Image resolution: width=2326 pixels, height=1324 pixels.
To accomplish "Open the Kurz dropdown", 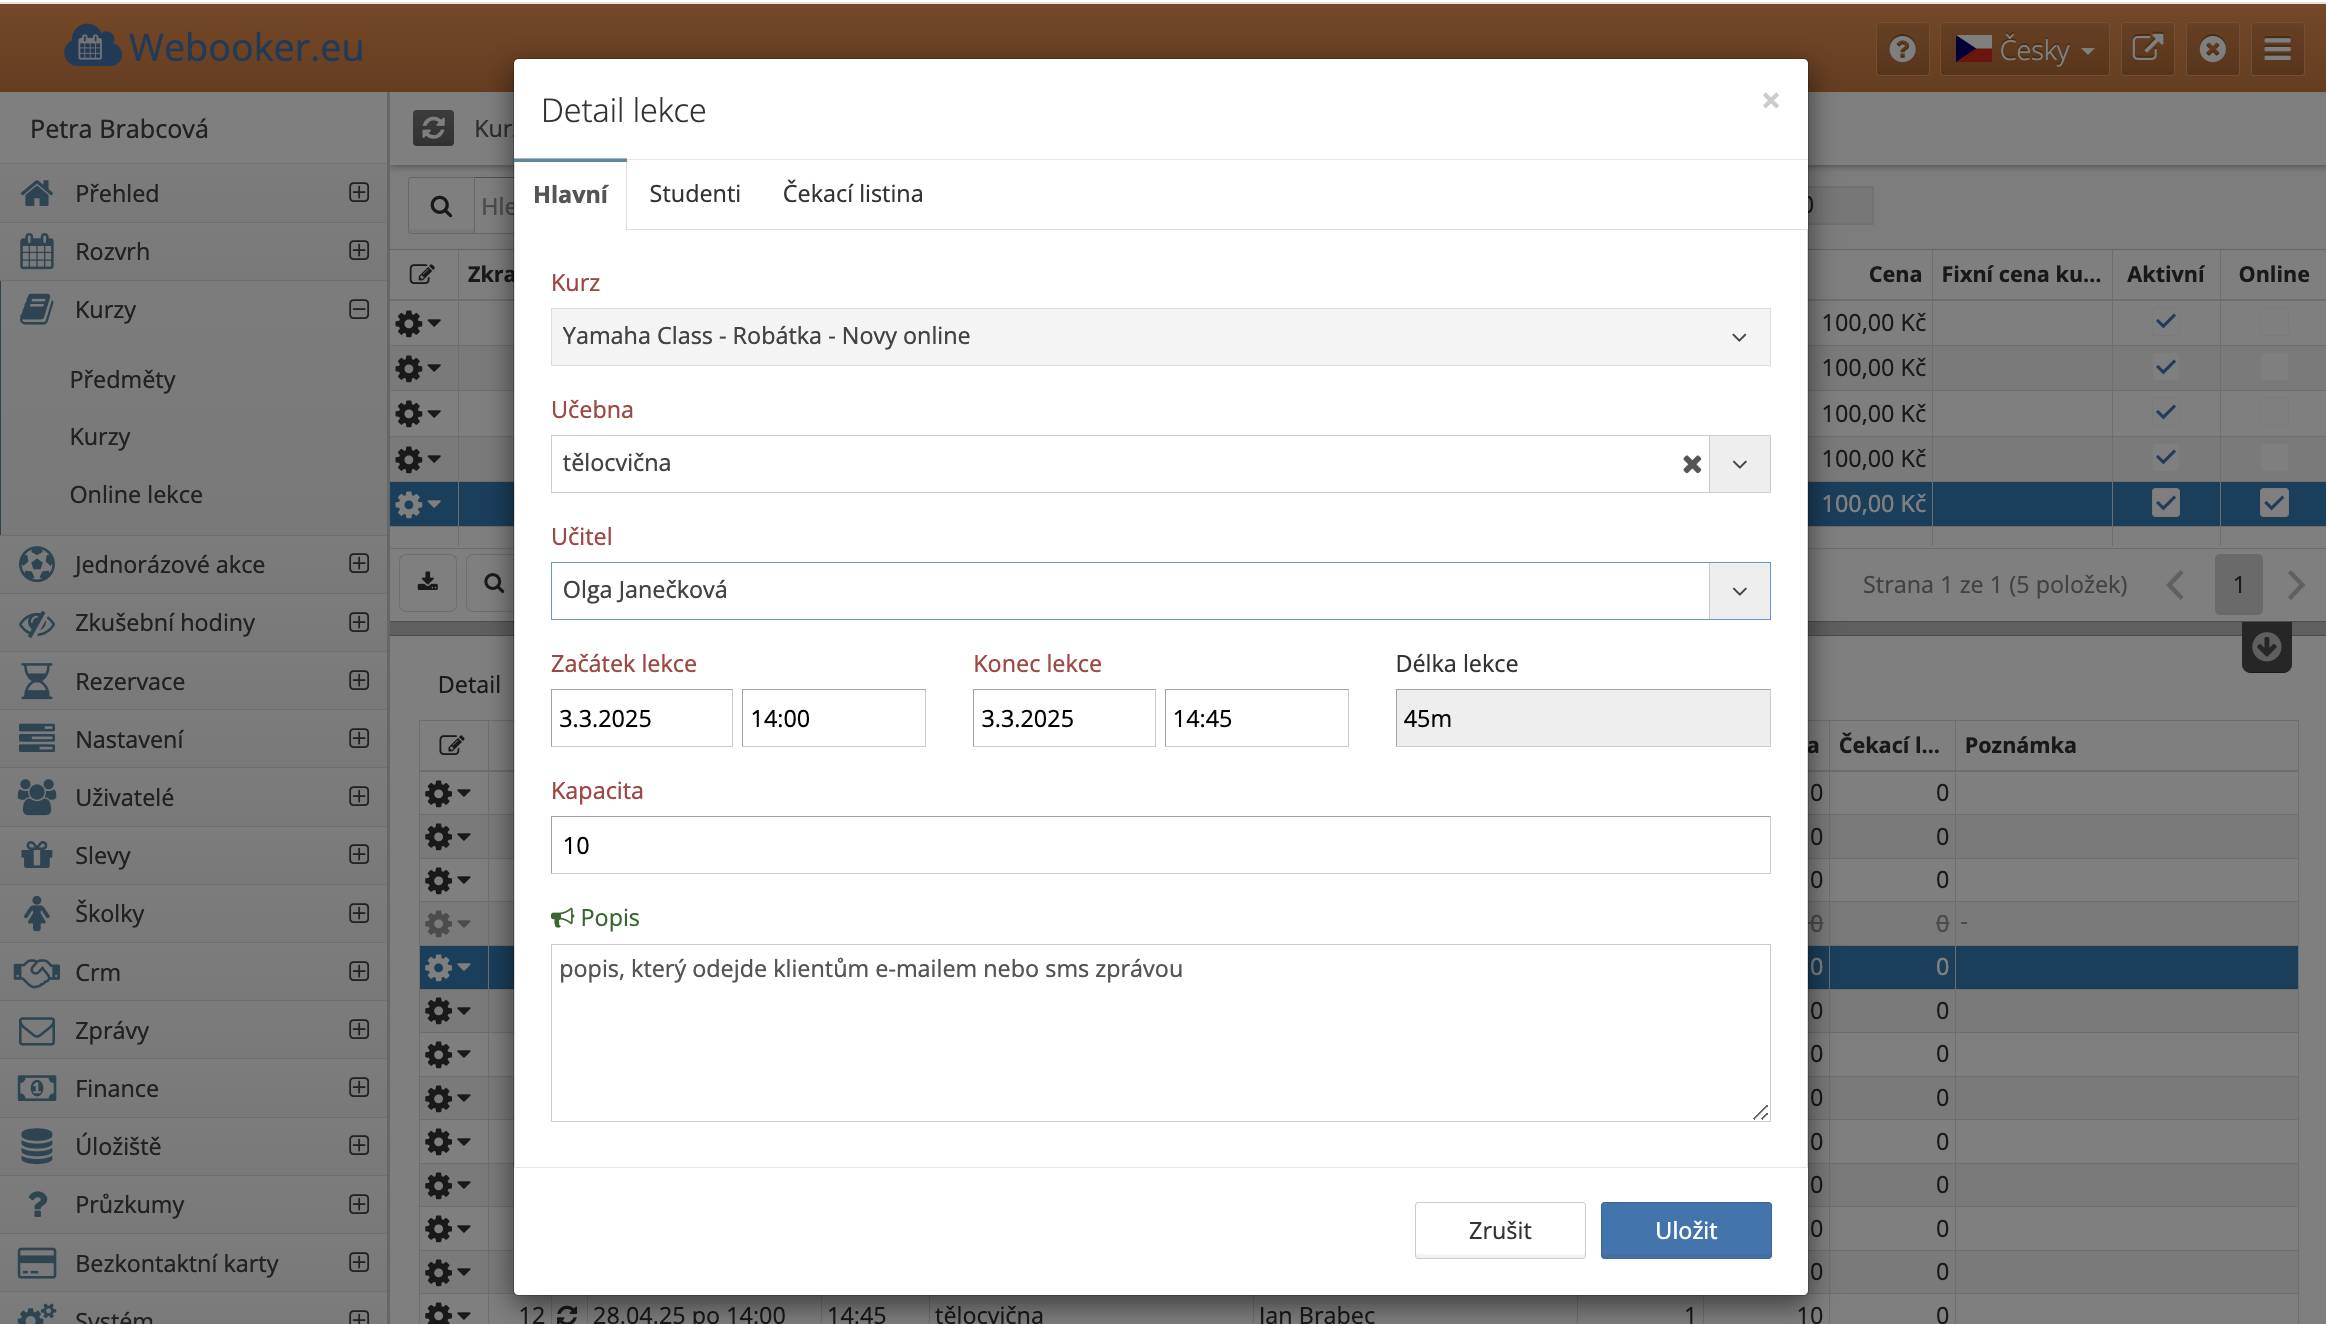I will coord(1160,337).
